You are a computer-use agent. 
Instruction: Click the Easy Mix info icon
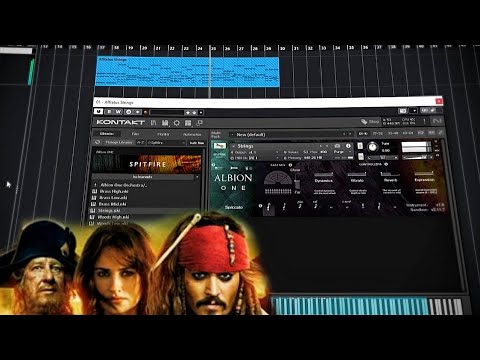tap(290, 165)
